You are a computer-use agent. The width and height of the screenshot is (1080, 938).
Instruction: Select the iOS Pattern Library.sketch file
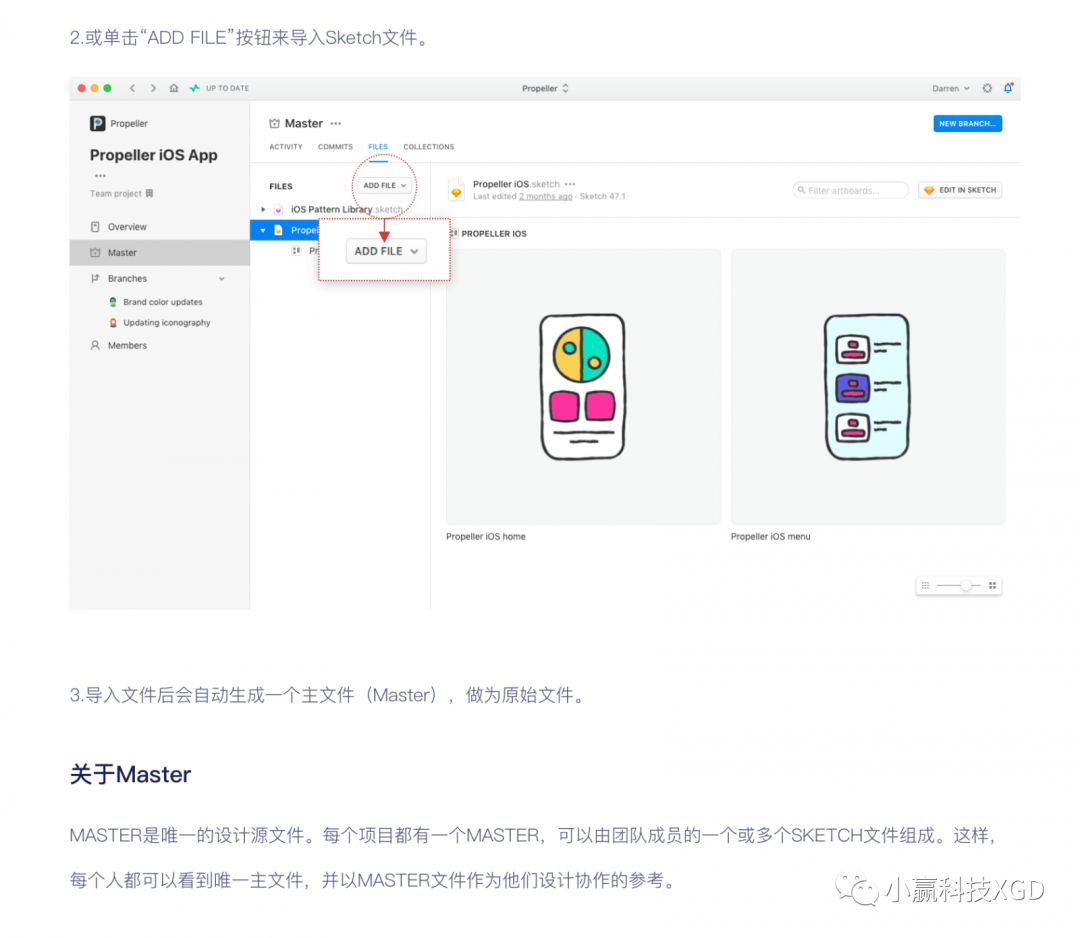pos(346,209)
